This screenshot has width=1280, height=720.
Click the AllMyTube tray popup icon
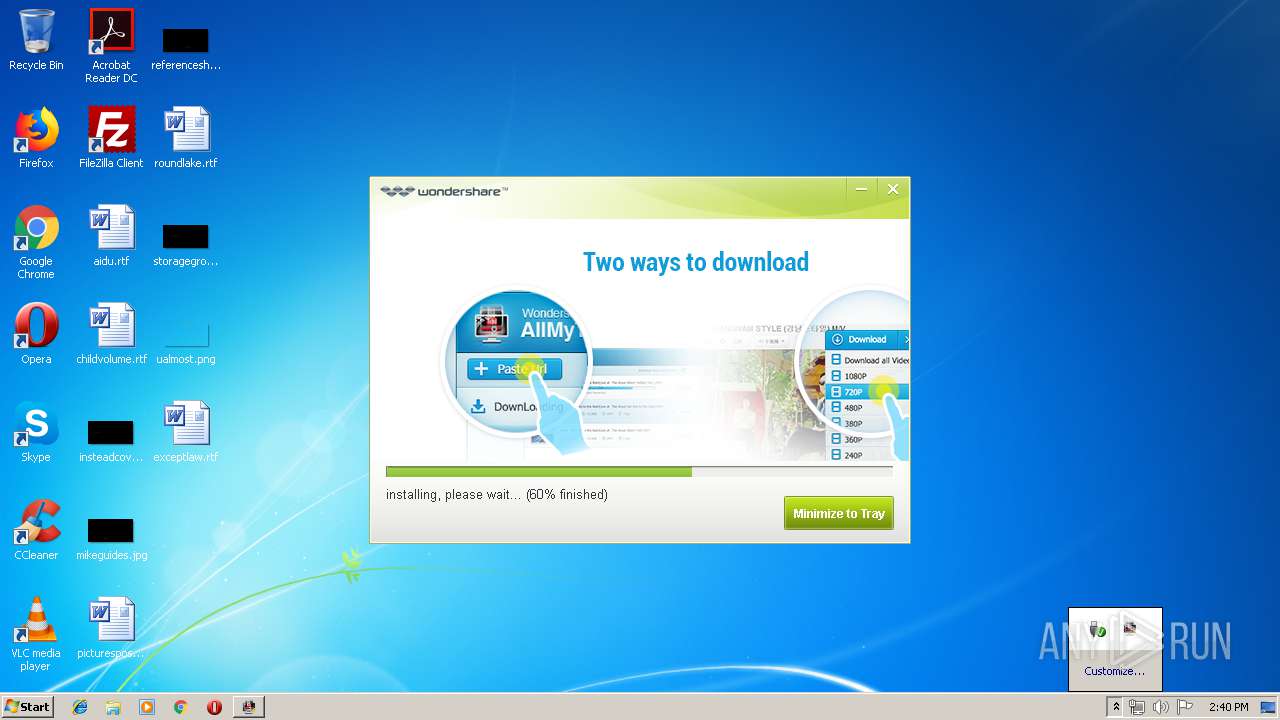click(x=1130, y=627)
